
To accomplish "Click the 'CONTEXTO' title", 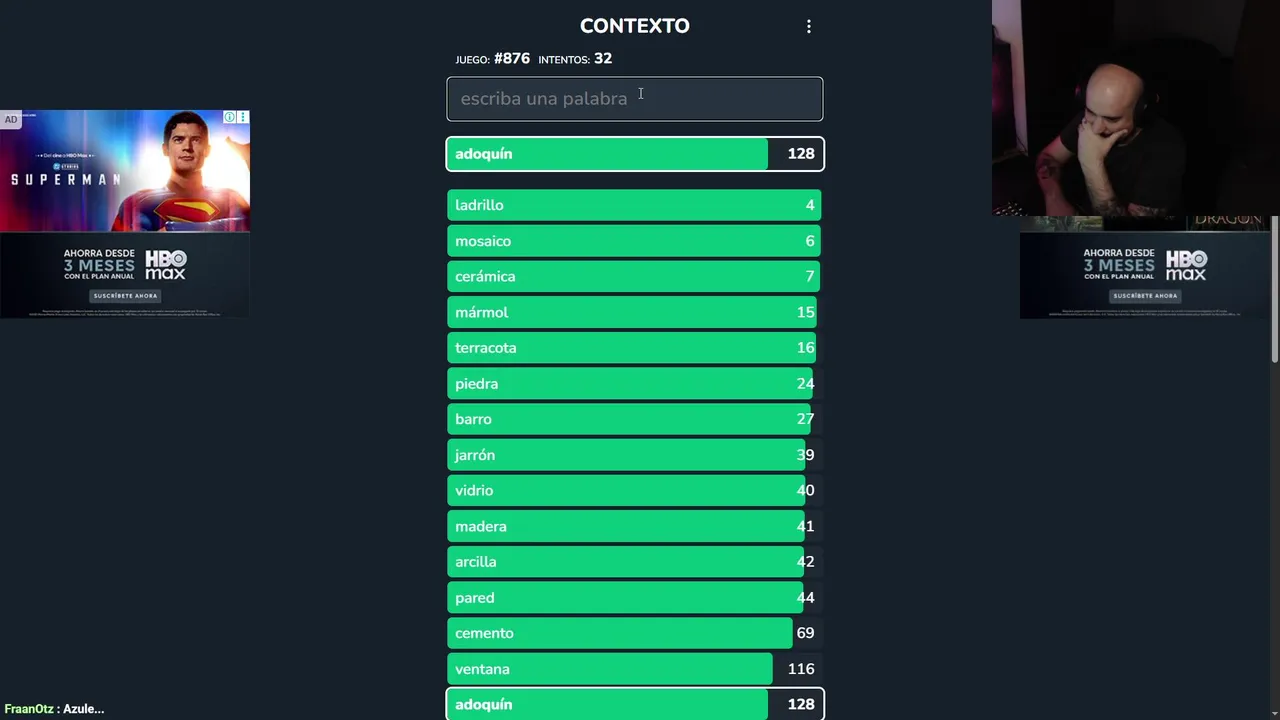I will point(634,26).
